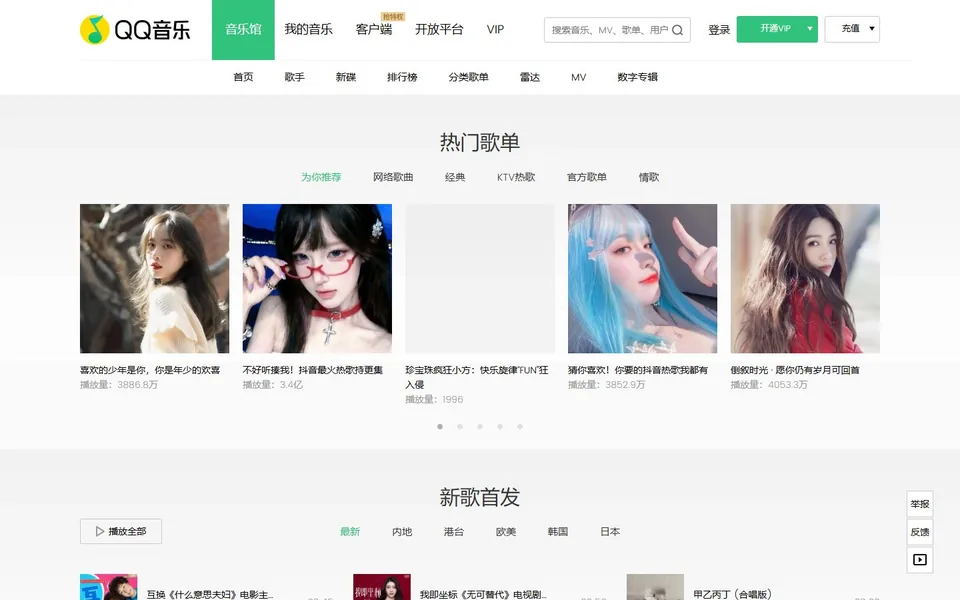The height and width of the screenshot is (600, 960).
Task: Click the title 倒叙时光 · 愿你仍有岁月可回首
Action: 795,370
